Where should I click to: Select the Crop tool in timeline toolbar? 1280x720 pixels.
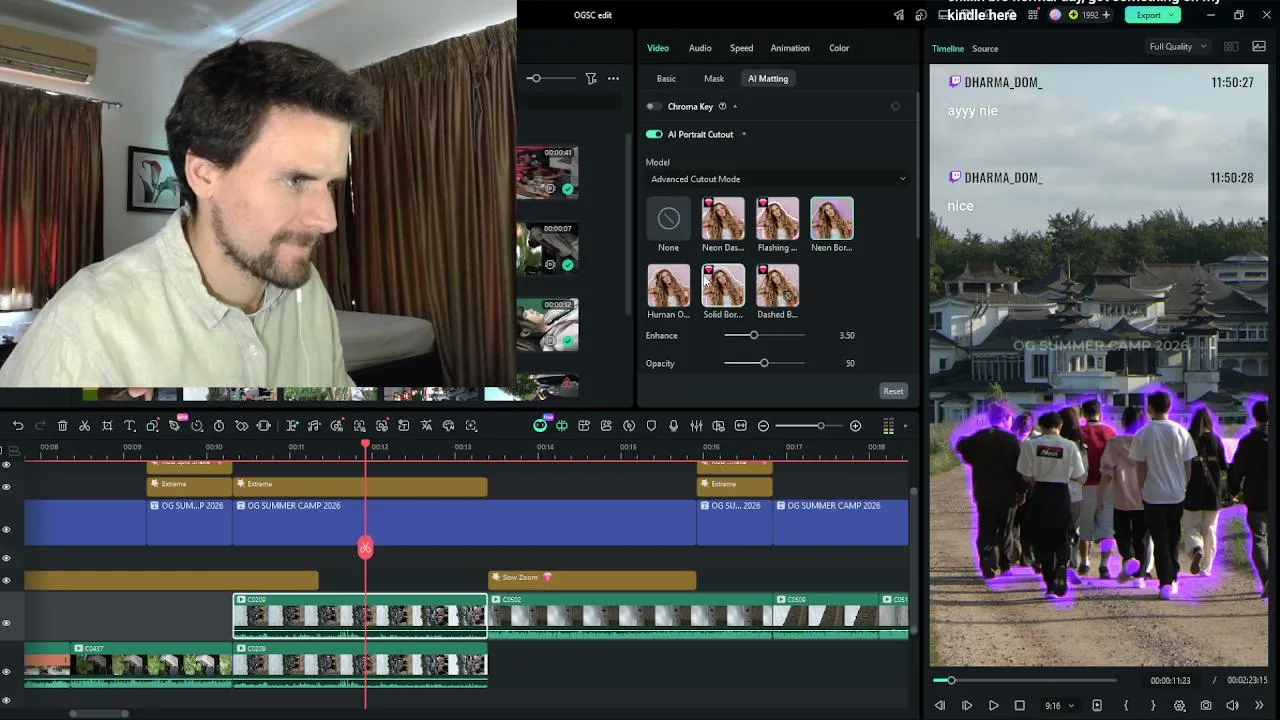107,426
